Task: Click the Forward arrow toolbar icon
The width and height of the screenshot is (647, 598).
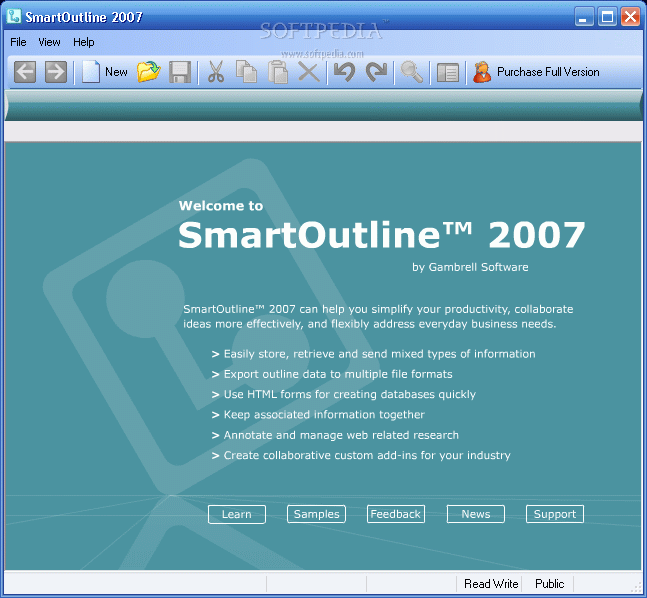Action: coord(56,72)
